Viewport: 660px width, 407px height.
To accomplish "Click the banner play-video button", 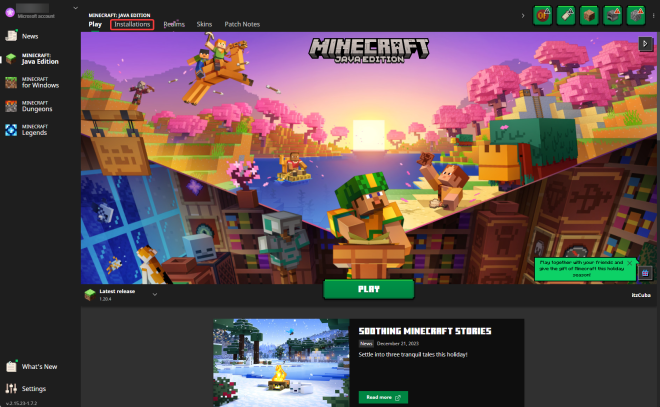I will pos(645,44).
